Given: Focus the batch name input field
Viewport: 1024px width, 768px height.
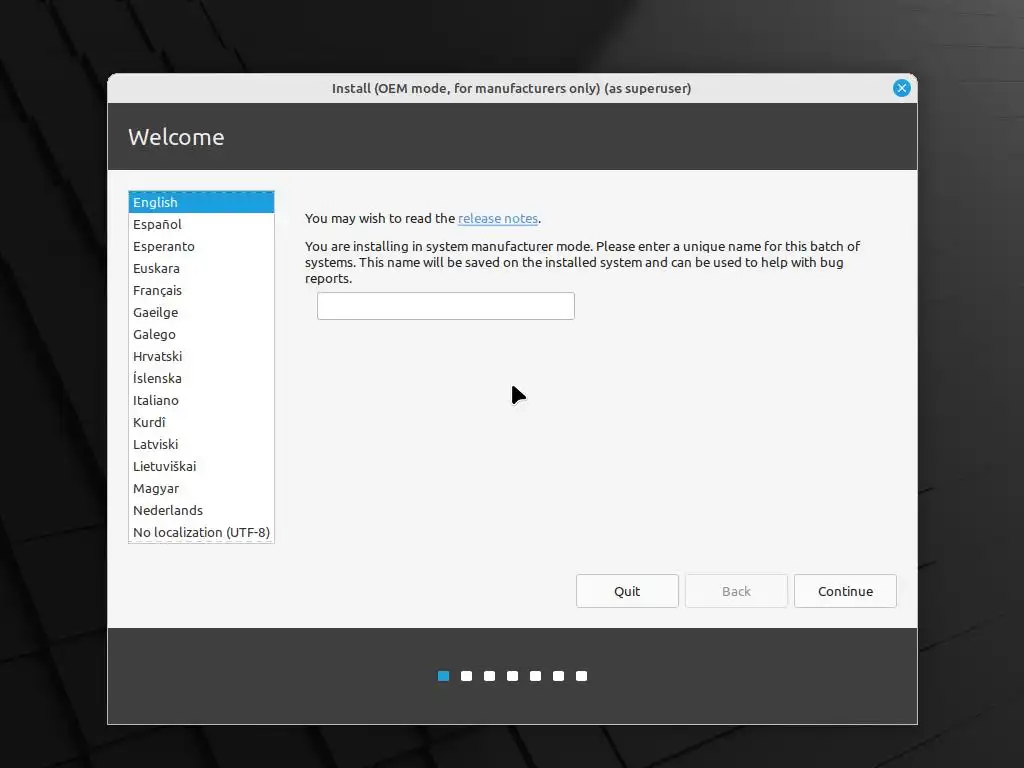Looking at the screenshot, I should coord(445,306).
